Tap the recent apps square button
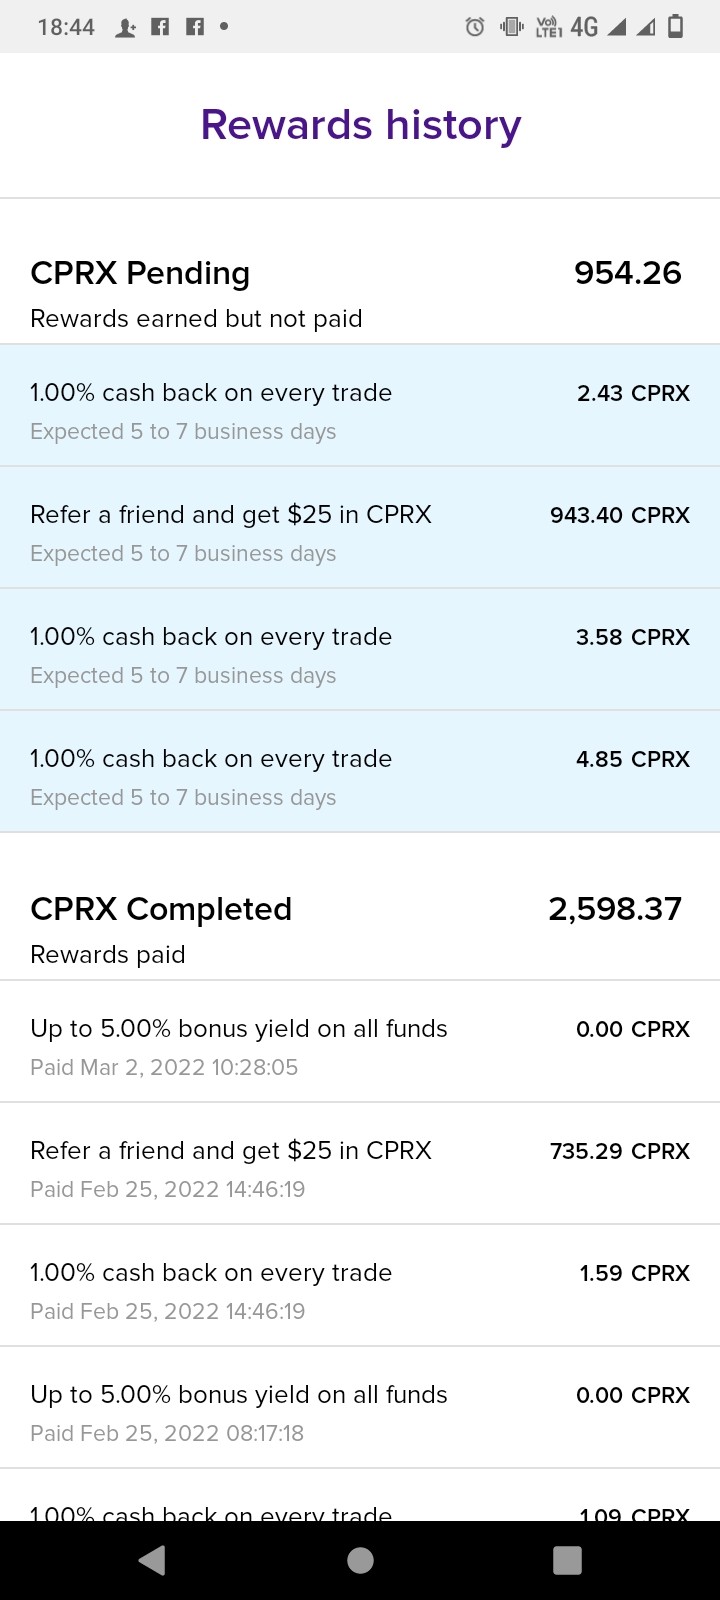The image size is (720, 1600). coord(567,1560)
